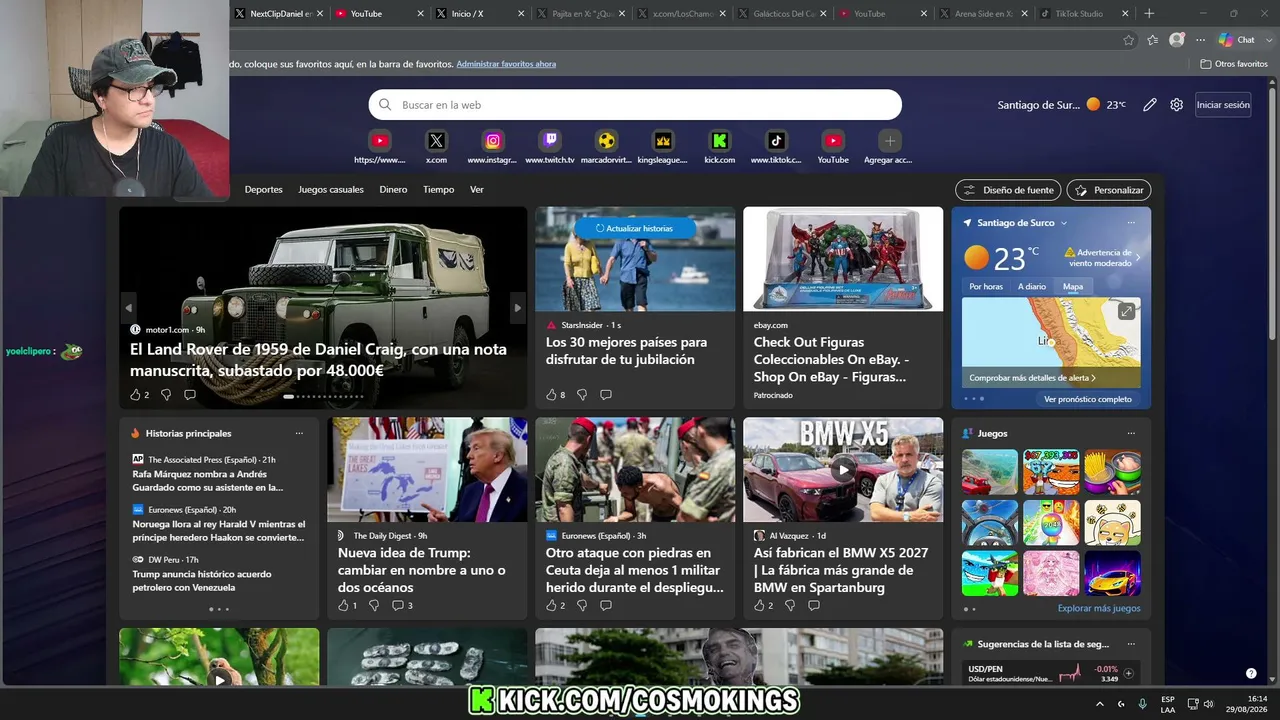Open the Diseño de fuente layout menu
Screen dimensions: 1280x720
pyautogui.click(x=1008, y=190)
